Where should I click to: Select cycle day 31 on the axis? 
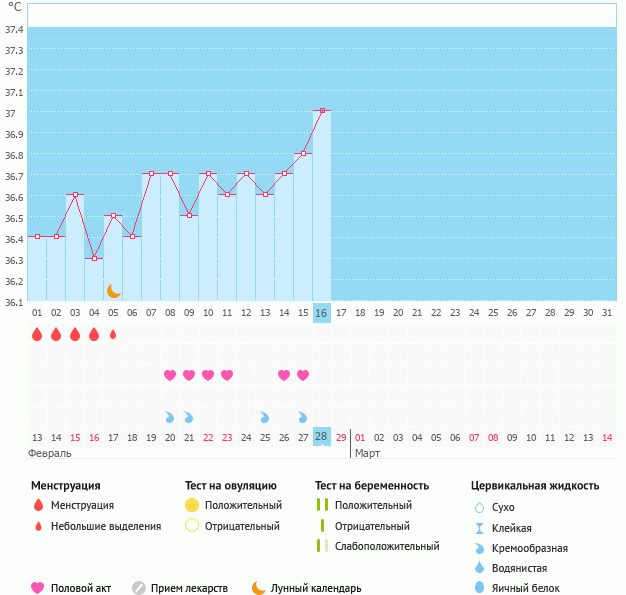click(606, 313)
